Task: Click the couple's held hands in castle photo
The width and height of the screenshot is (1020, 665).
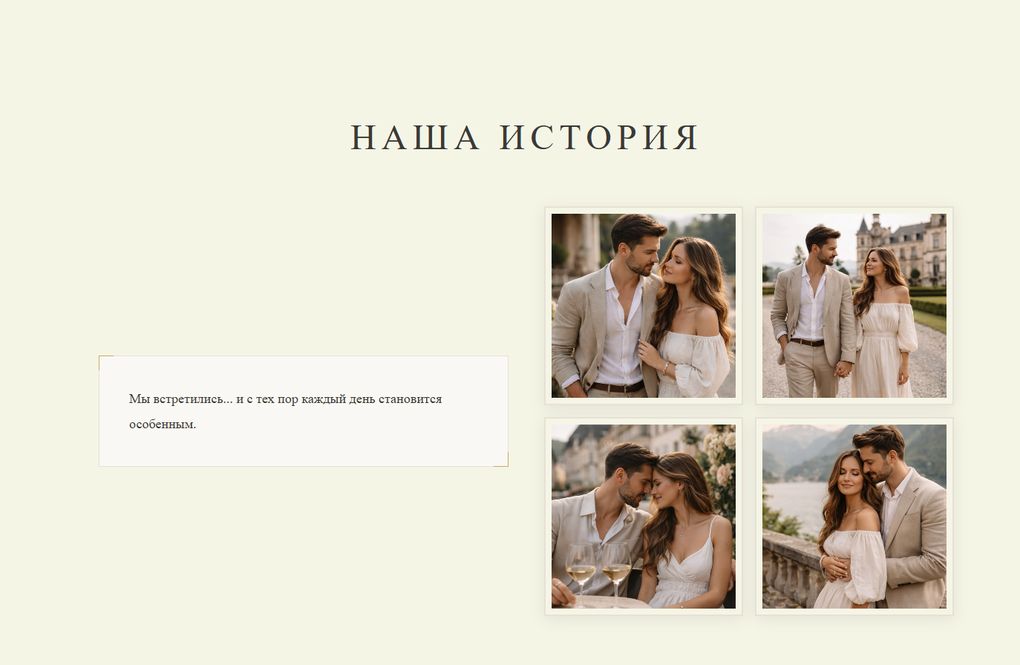Action: tap(845, 368)
